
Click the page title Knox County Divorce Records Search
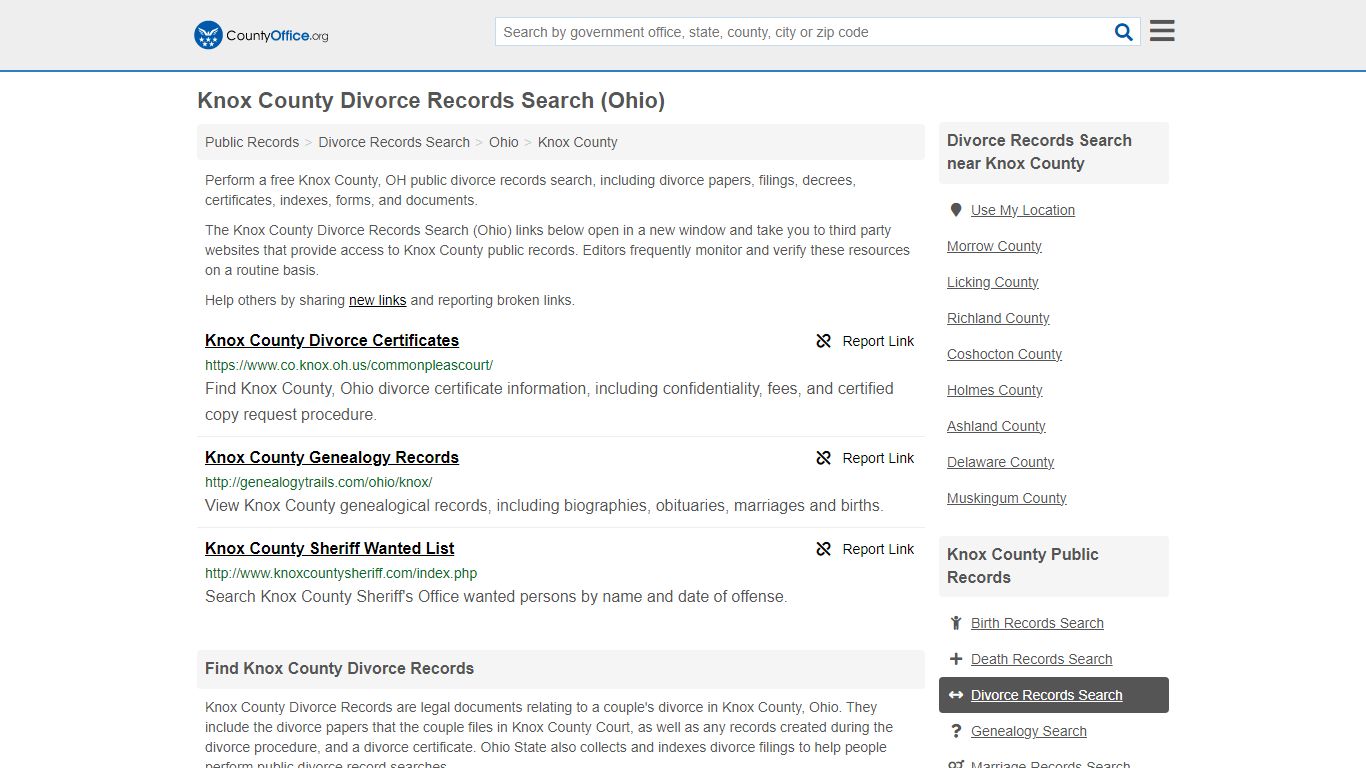pos(431,101)
